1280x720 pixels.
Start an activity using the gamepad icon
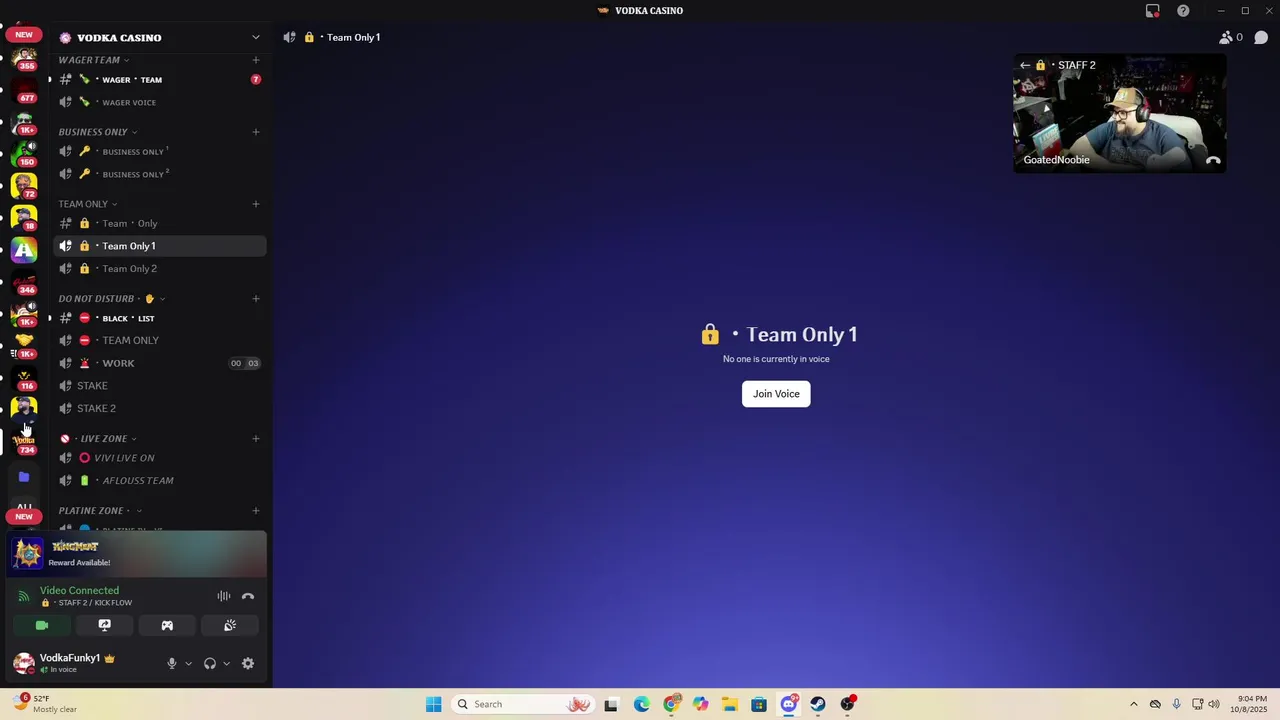pyautogui.click(x=167, y=625)
